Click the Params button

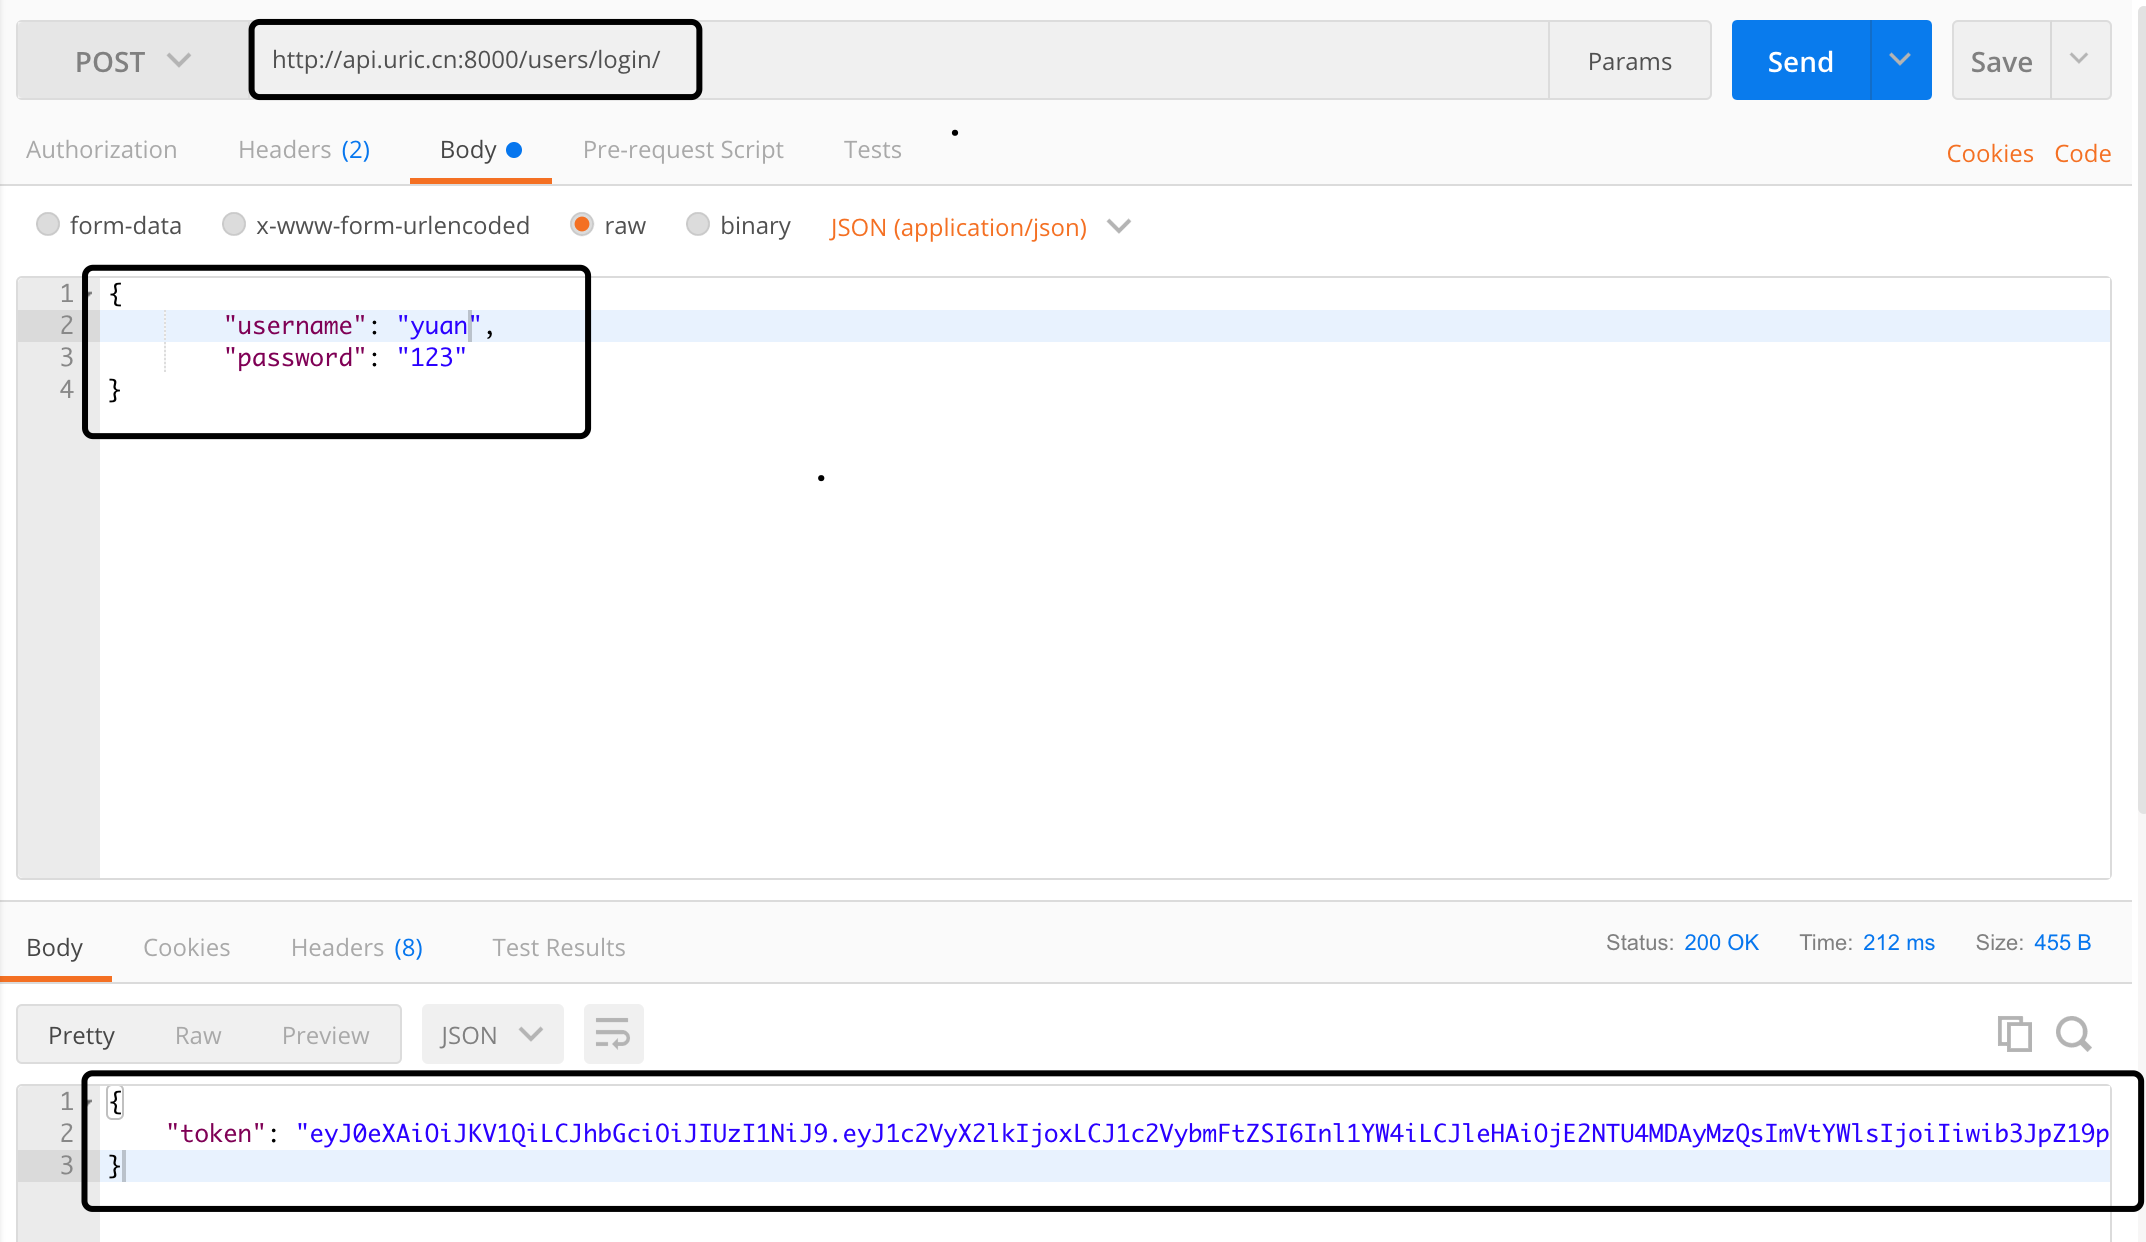tap(1629, 61)
